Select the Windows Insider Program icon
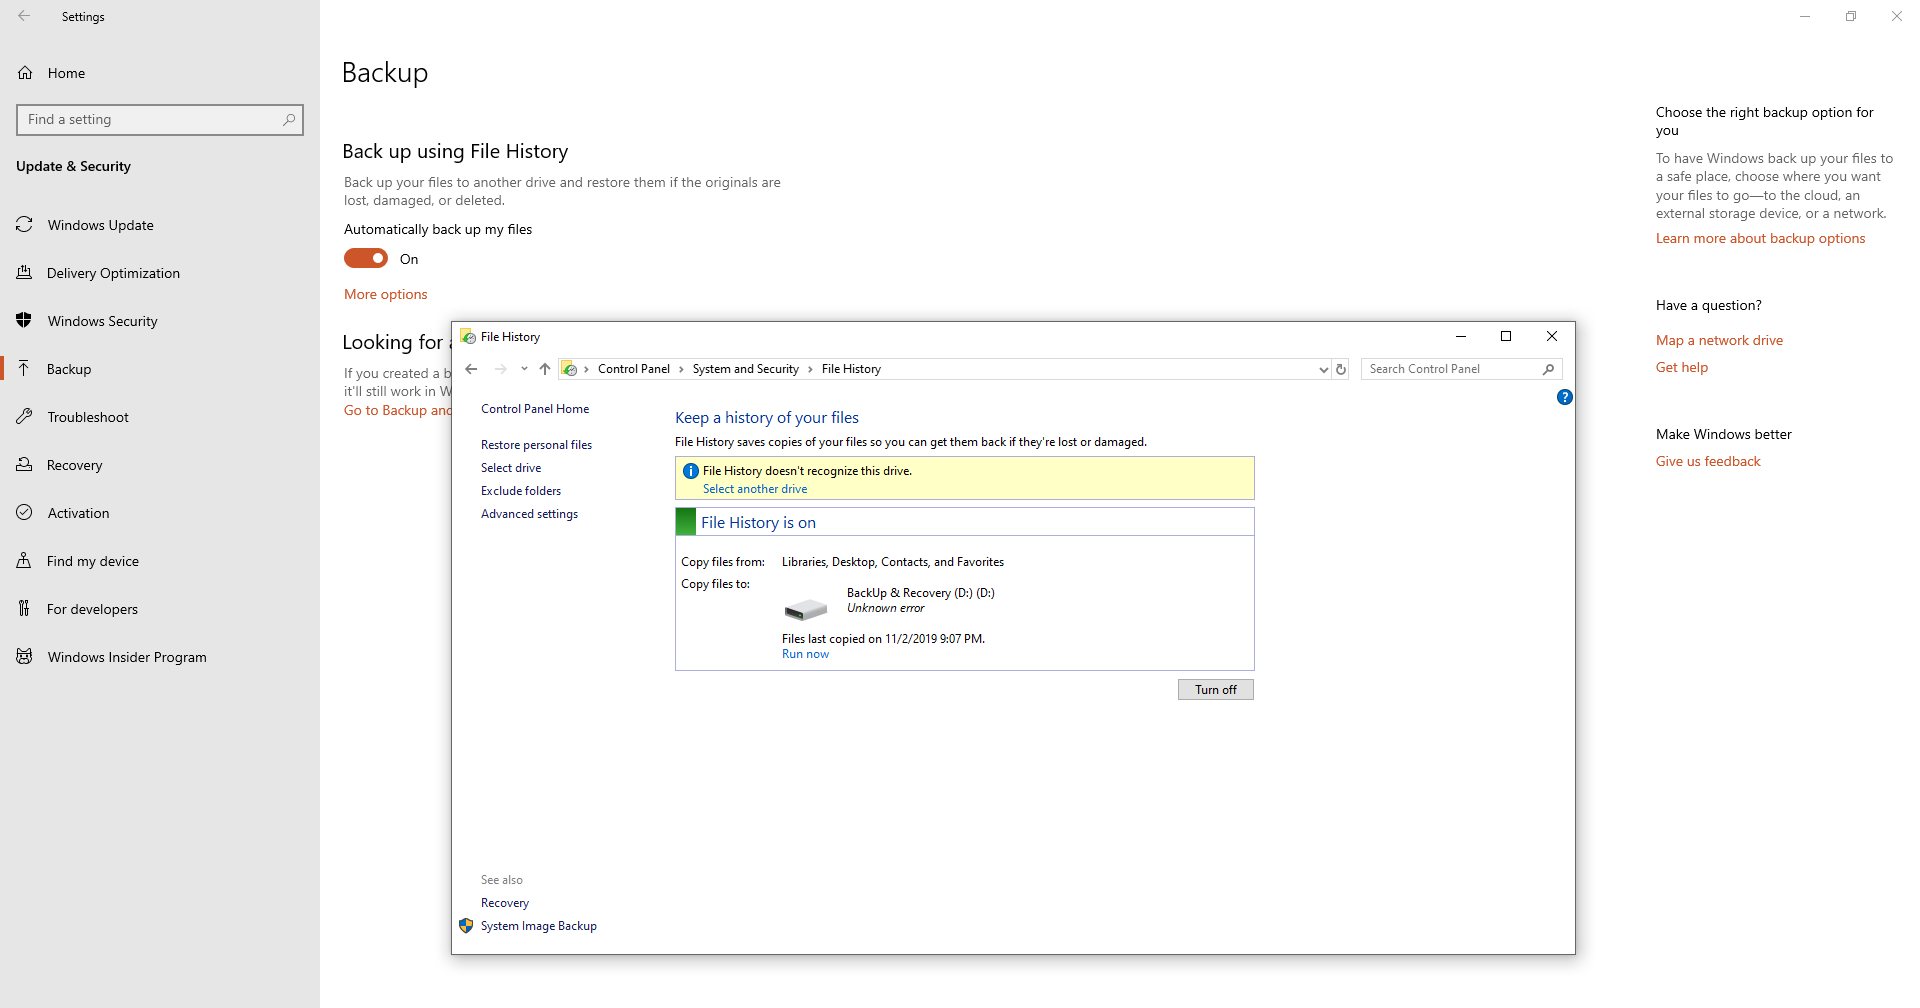Image resolution: width=1920 pixels, height=1008 pixels. point(24,657)
